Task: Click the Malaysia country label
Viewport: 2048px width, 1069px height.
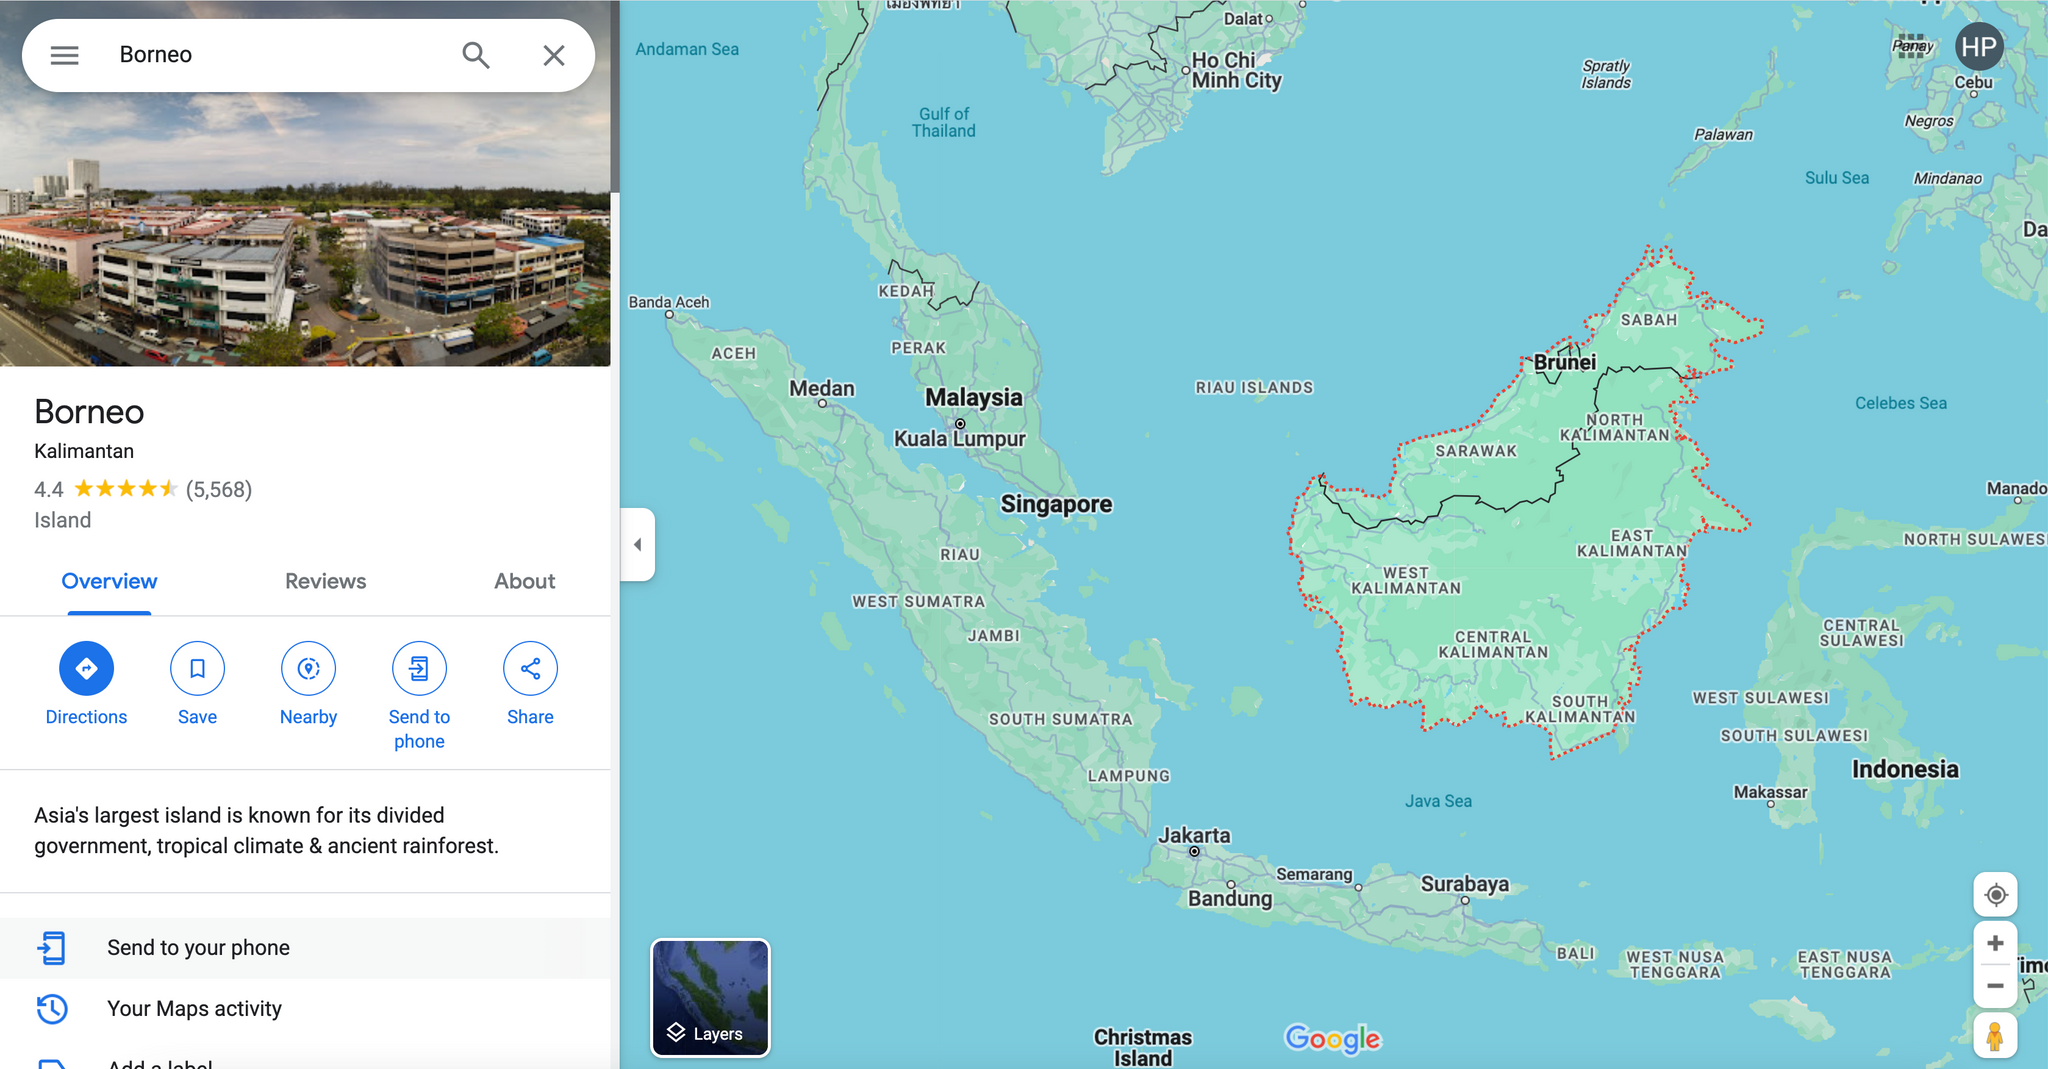Action: pos(974,397)
